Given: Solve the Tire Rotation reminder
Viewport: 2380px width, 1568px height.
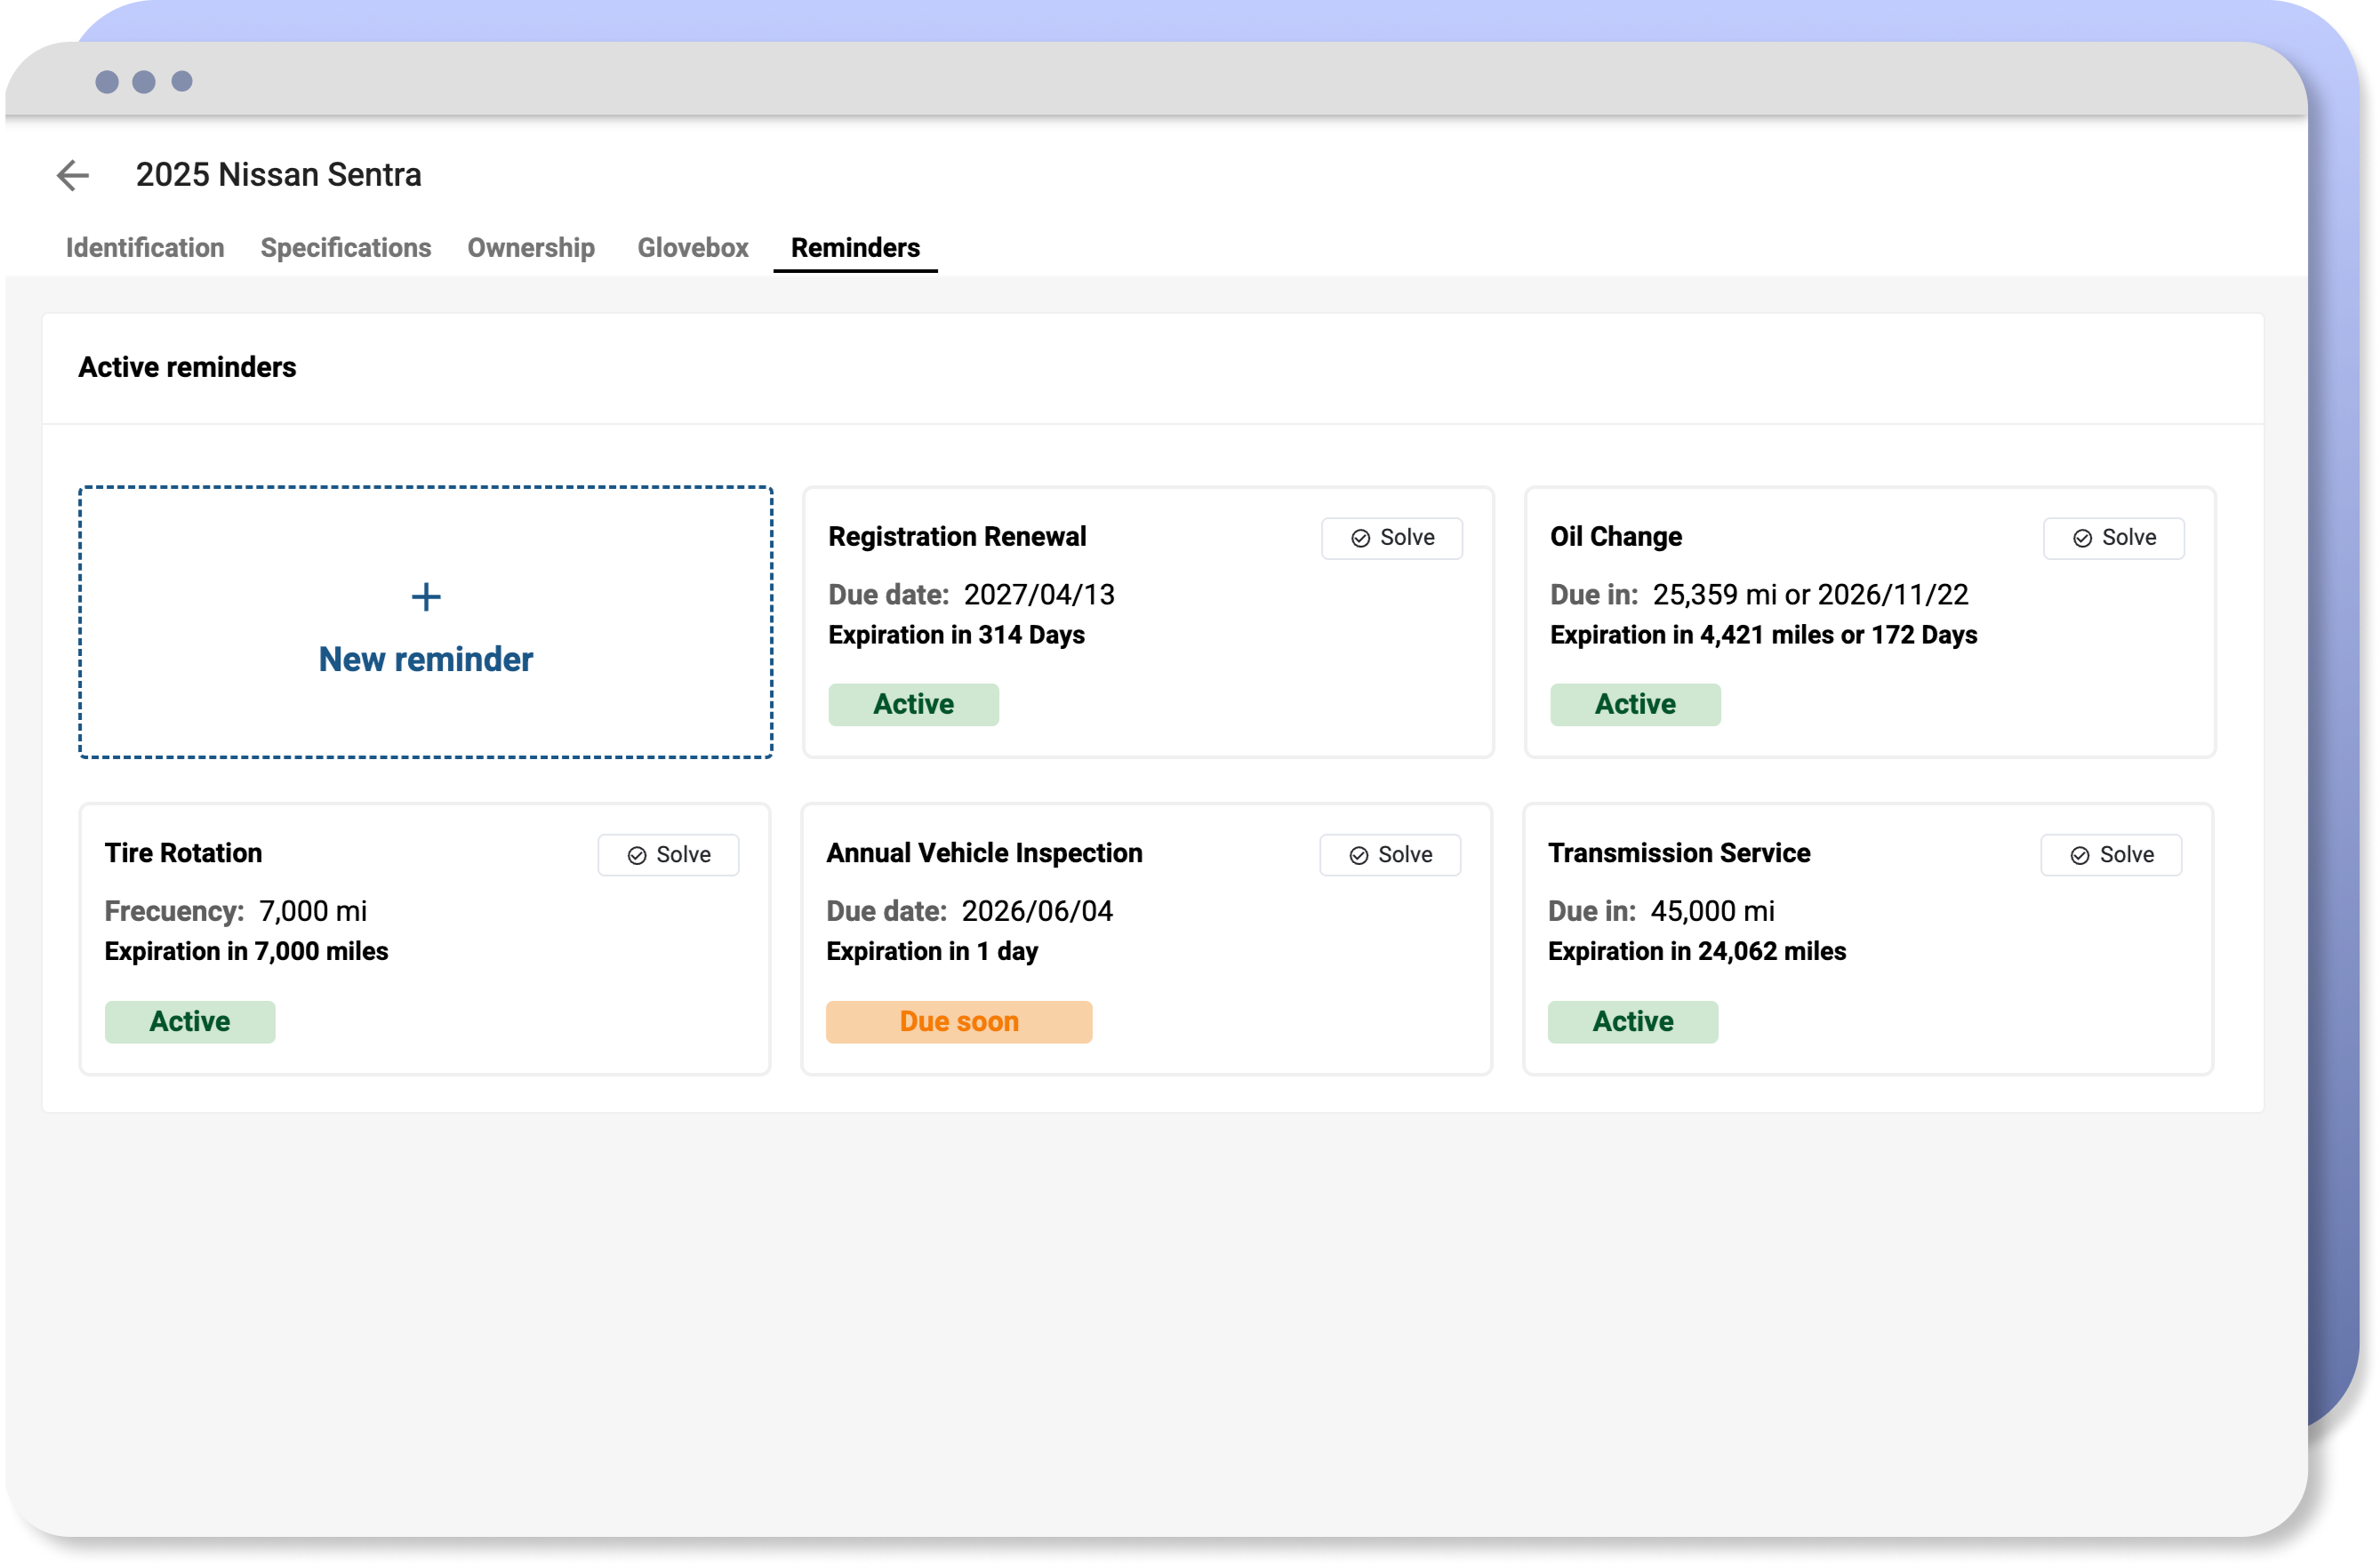Looking at the screenshot, I should pos(669,855).
